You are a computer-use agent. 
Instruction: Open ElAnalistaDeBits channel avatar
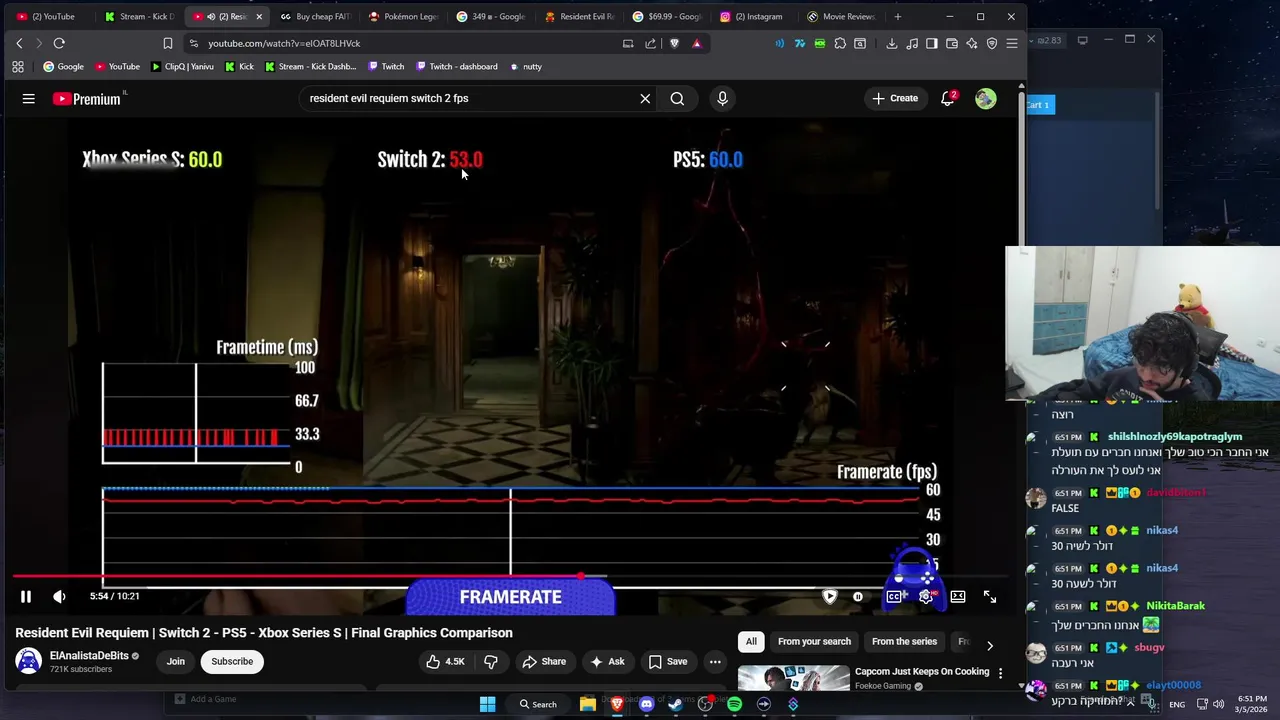[28, 661]
